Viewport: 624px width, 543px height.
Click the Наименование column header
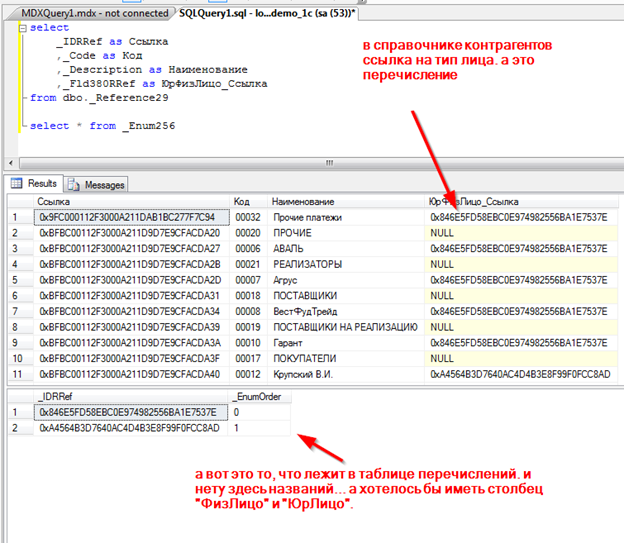point(346,202)
